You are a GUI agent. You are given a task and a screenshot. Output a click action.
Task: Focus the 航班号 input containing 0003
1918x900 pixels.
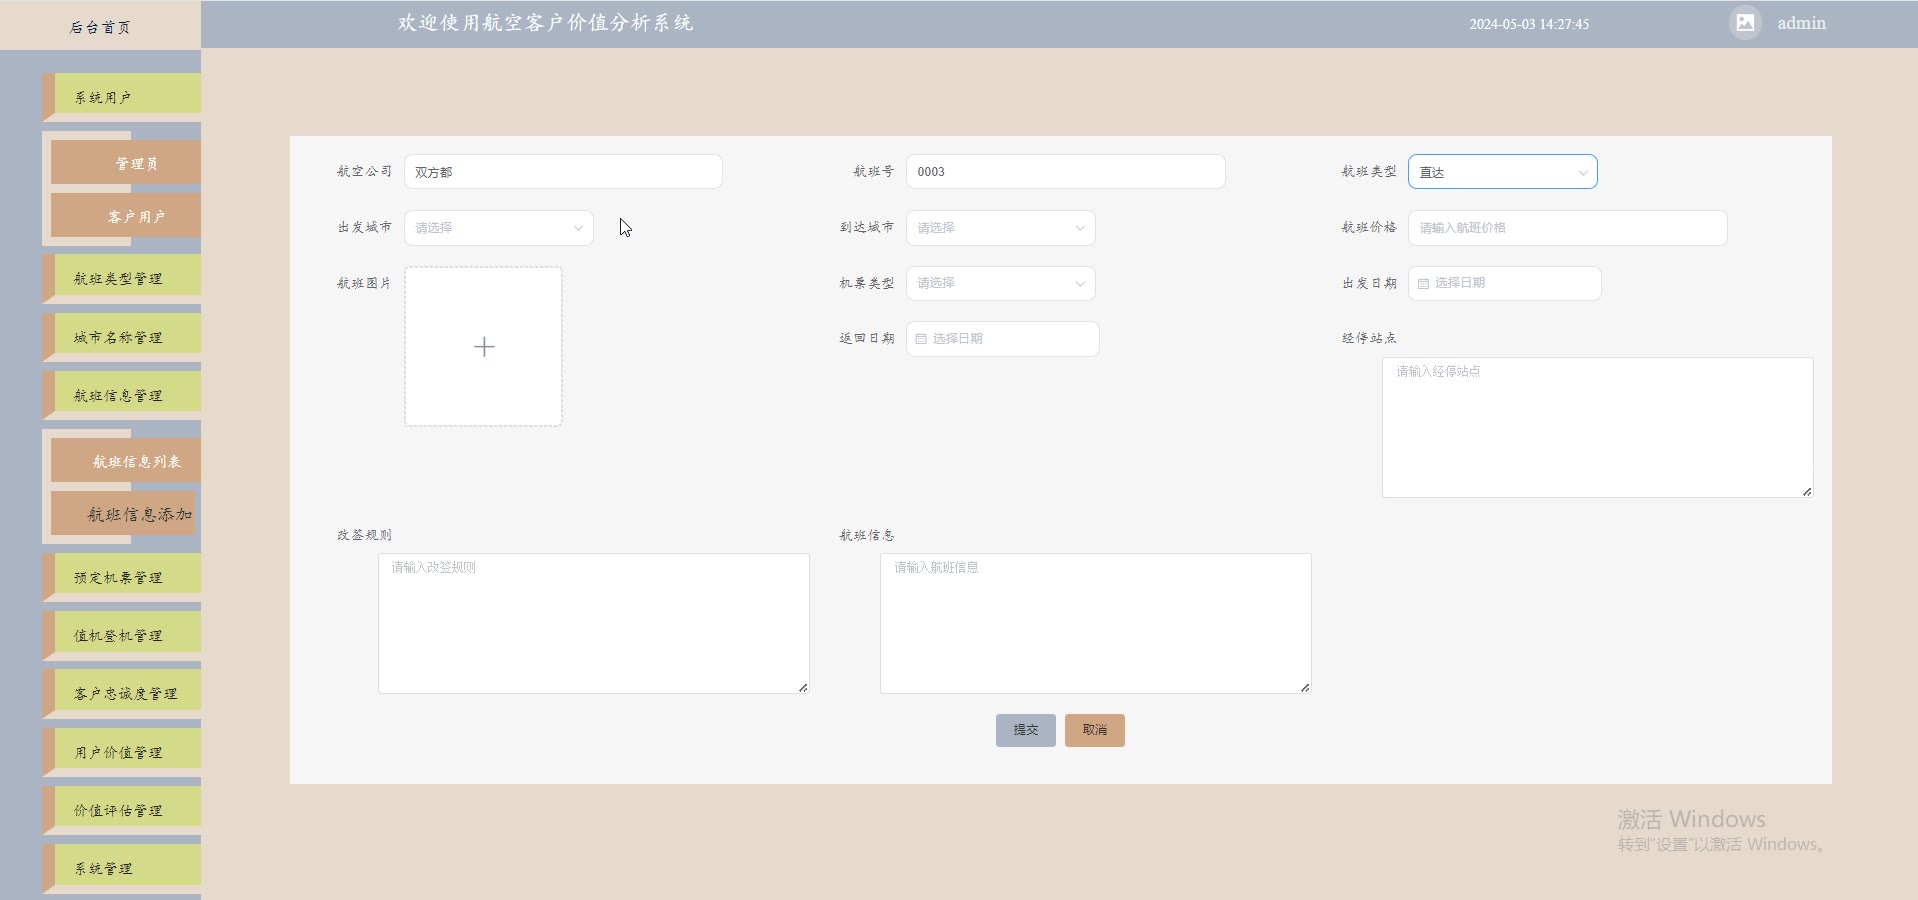tap(1066, 172)
